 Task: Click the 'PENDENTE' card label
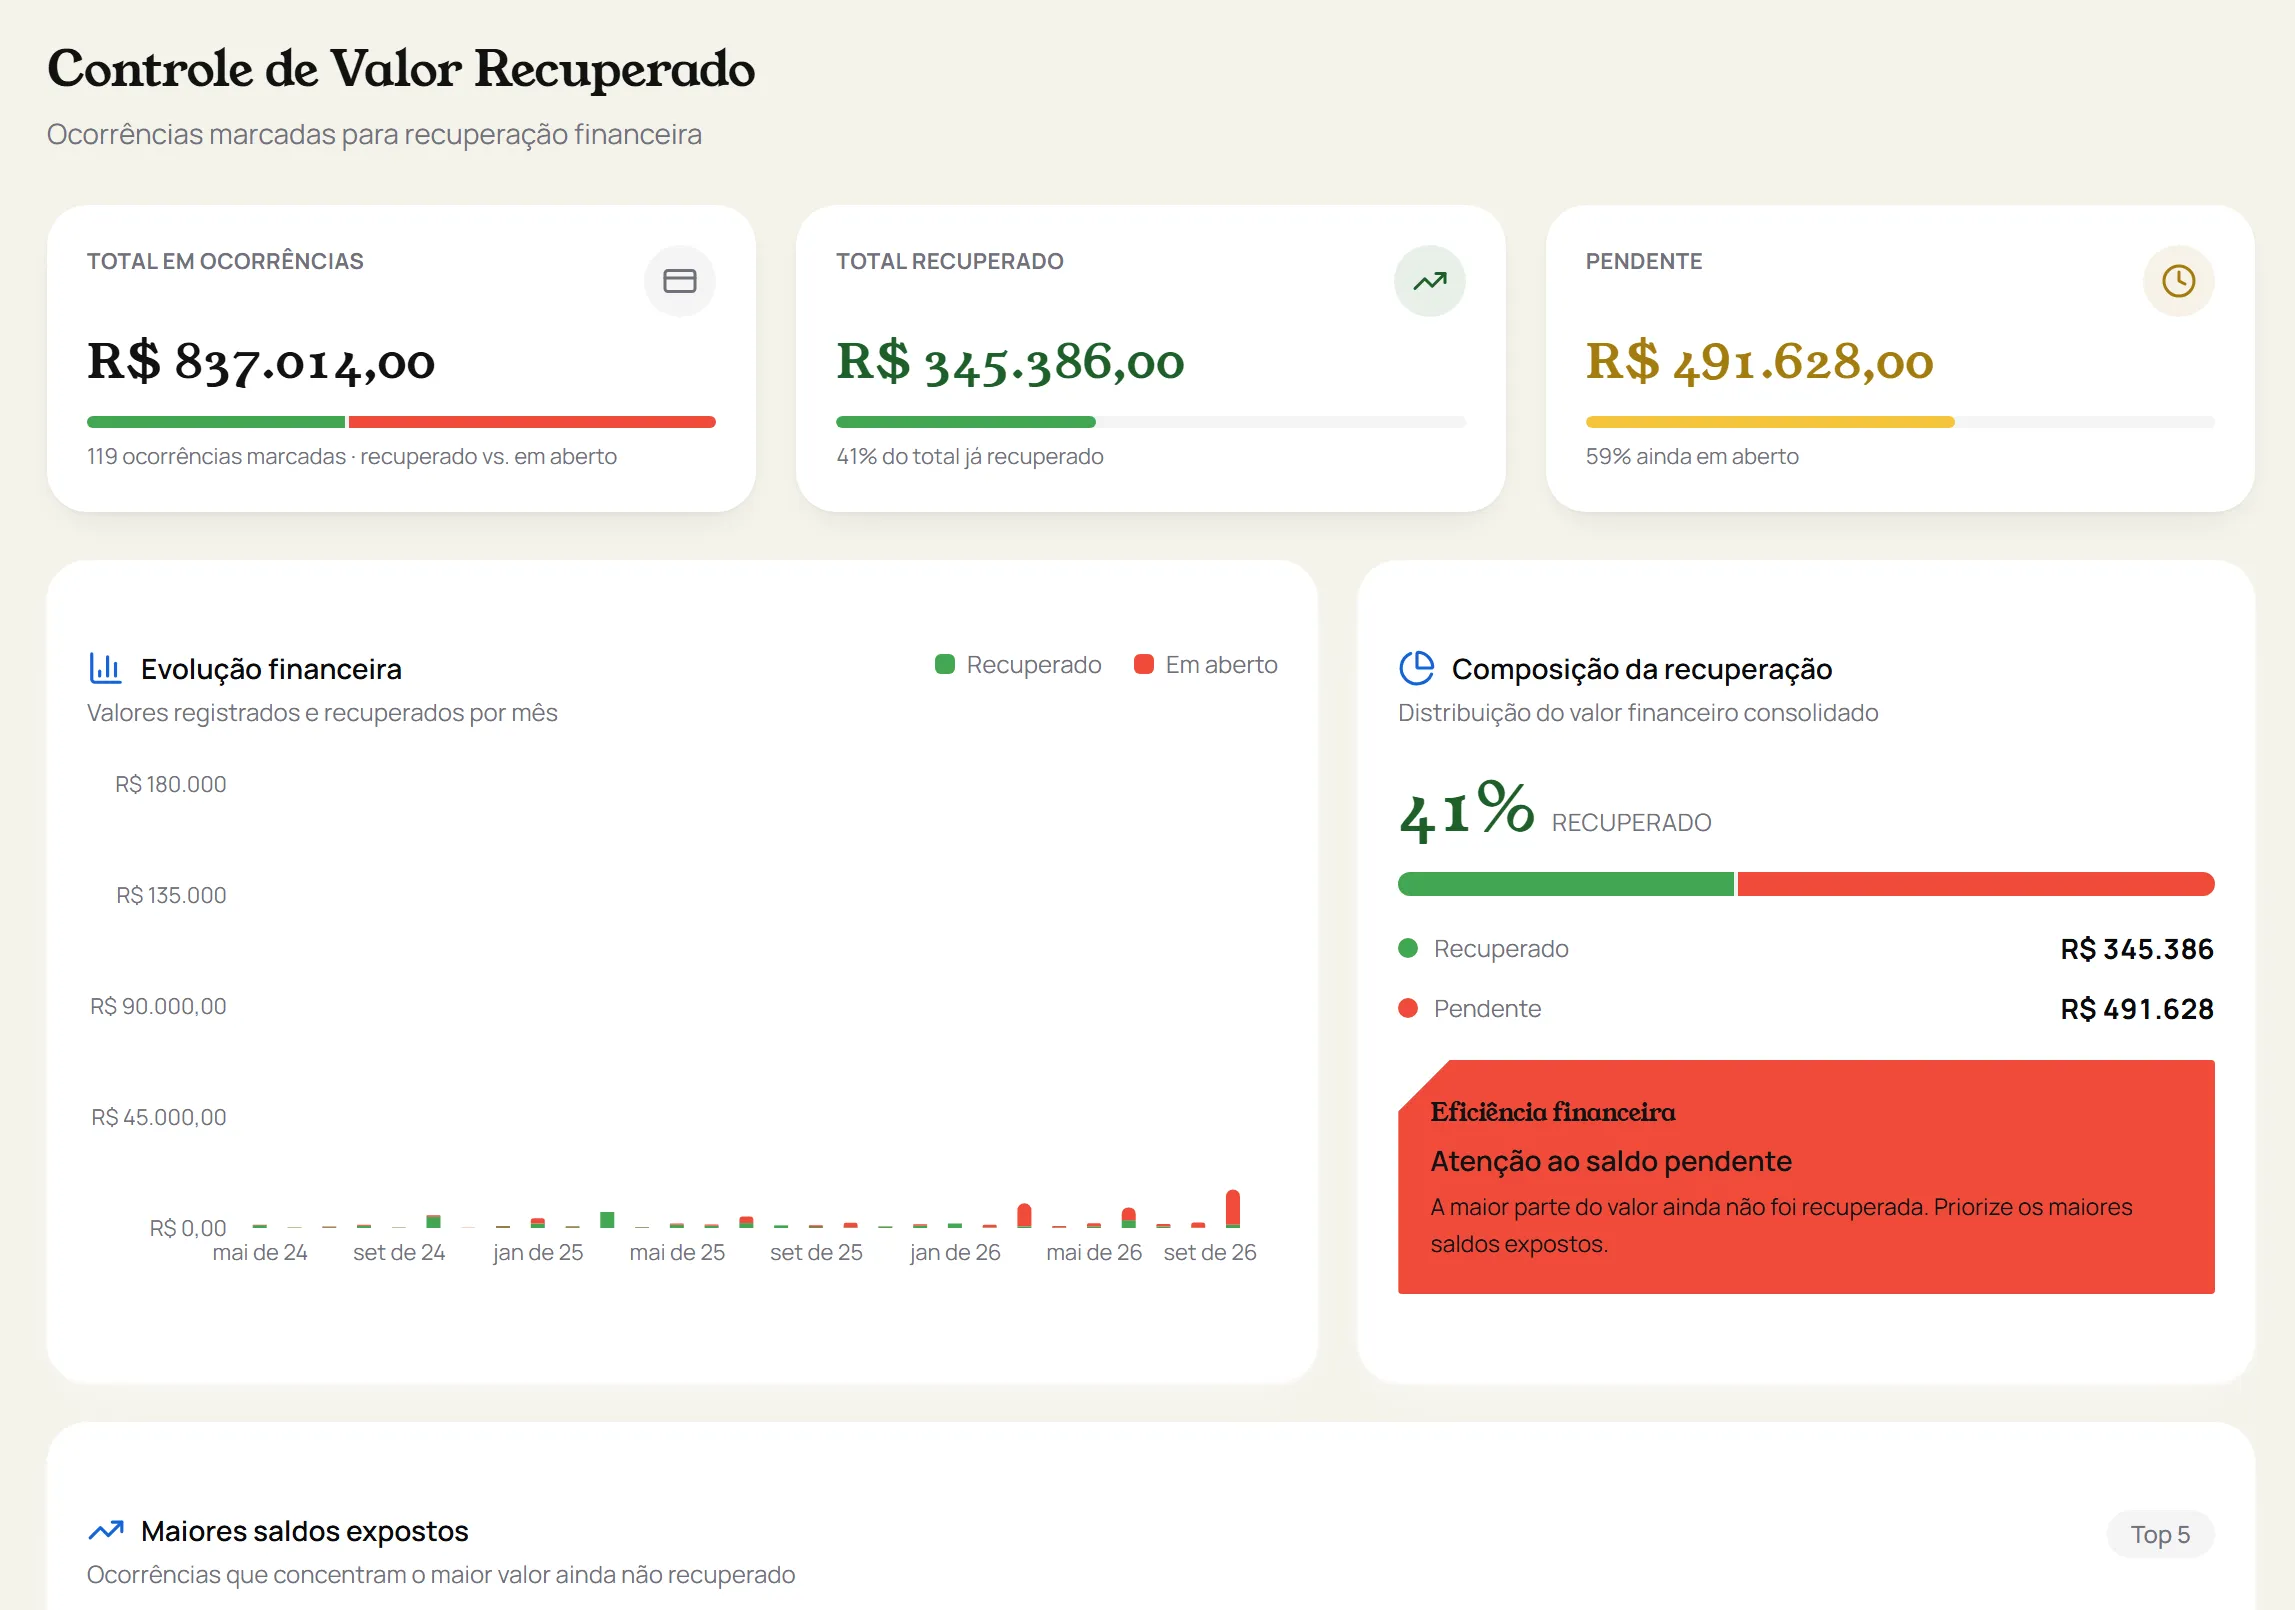[x=1643, y=261]
